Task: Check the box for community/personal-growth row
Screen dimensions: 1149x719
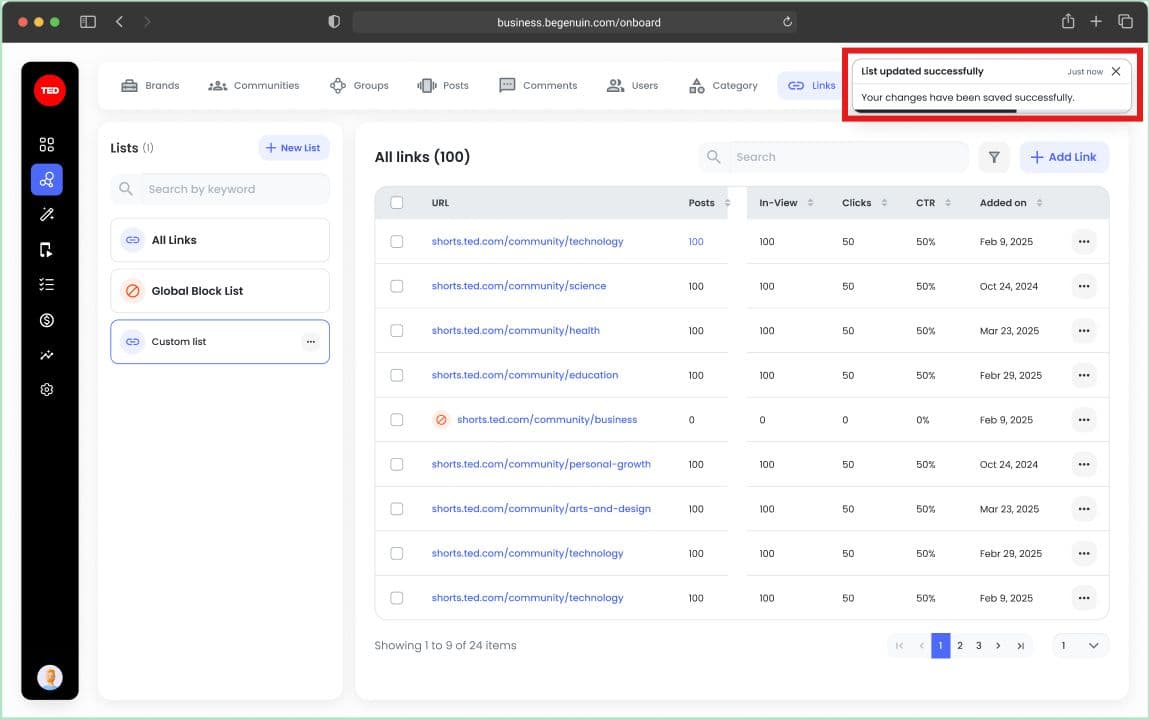Action: click(x=396, y=465)
